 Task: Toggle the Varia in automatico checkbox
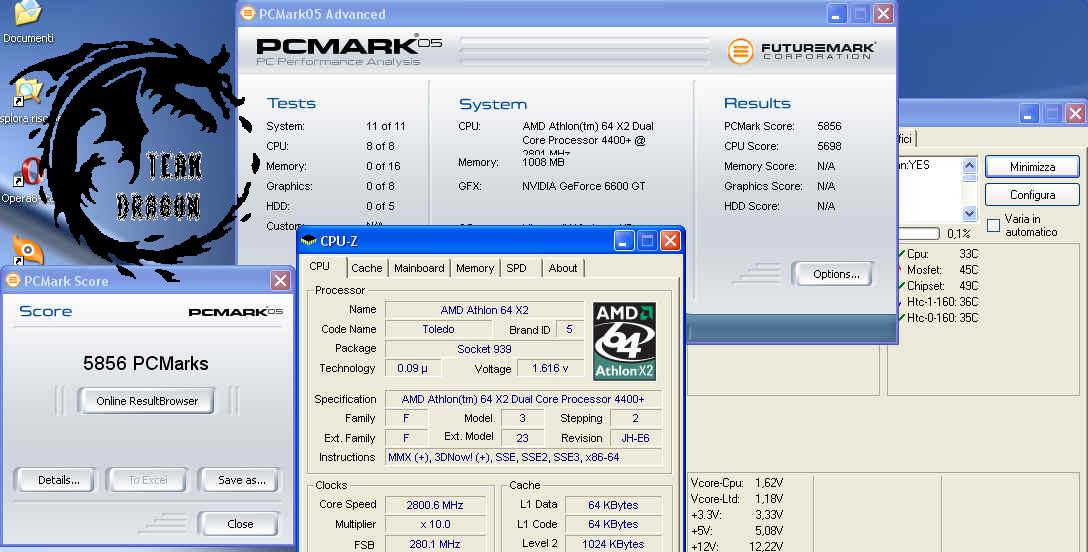pos(993,225)
